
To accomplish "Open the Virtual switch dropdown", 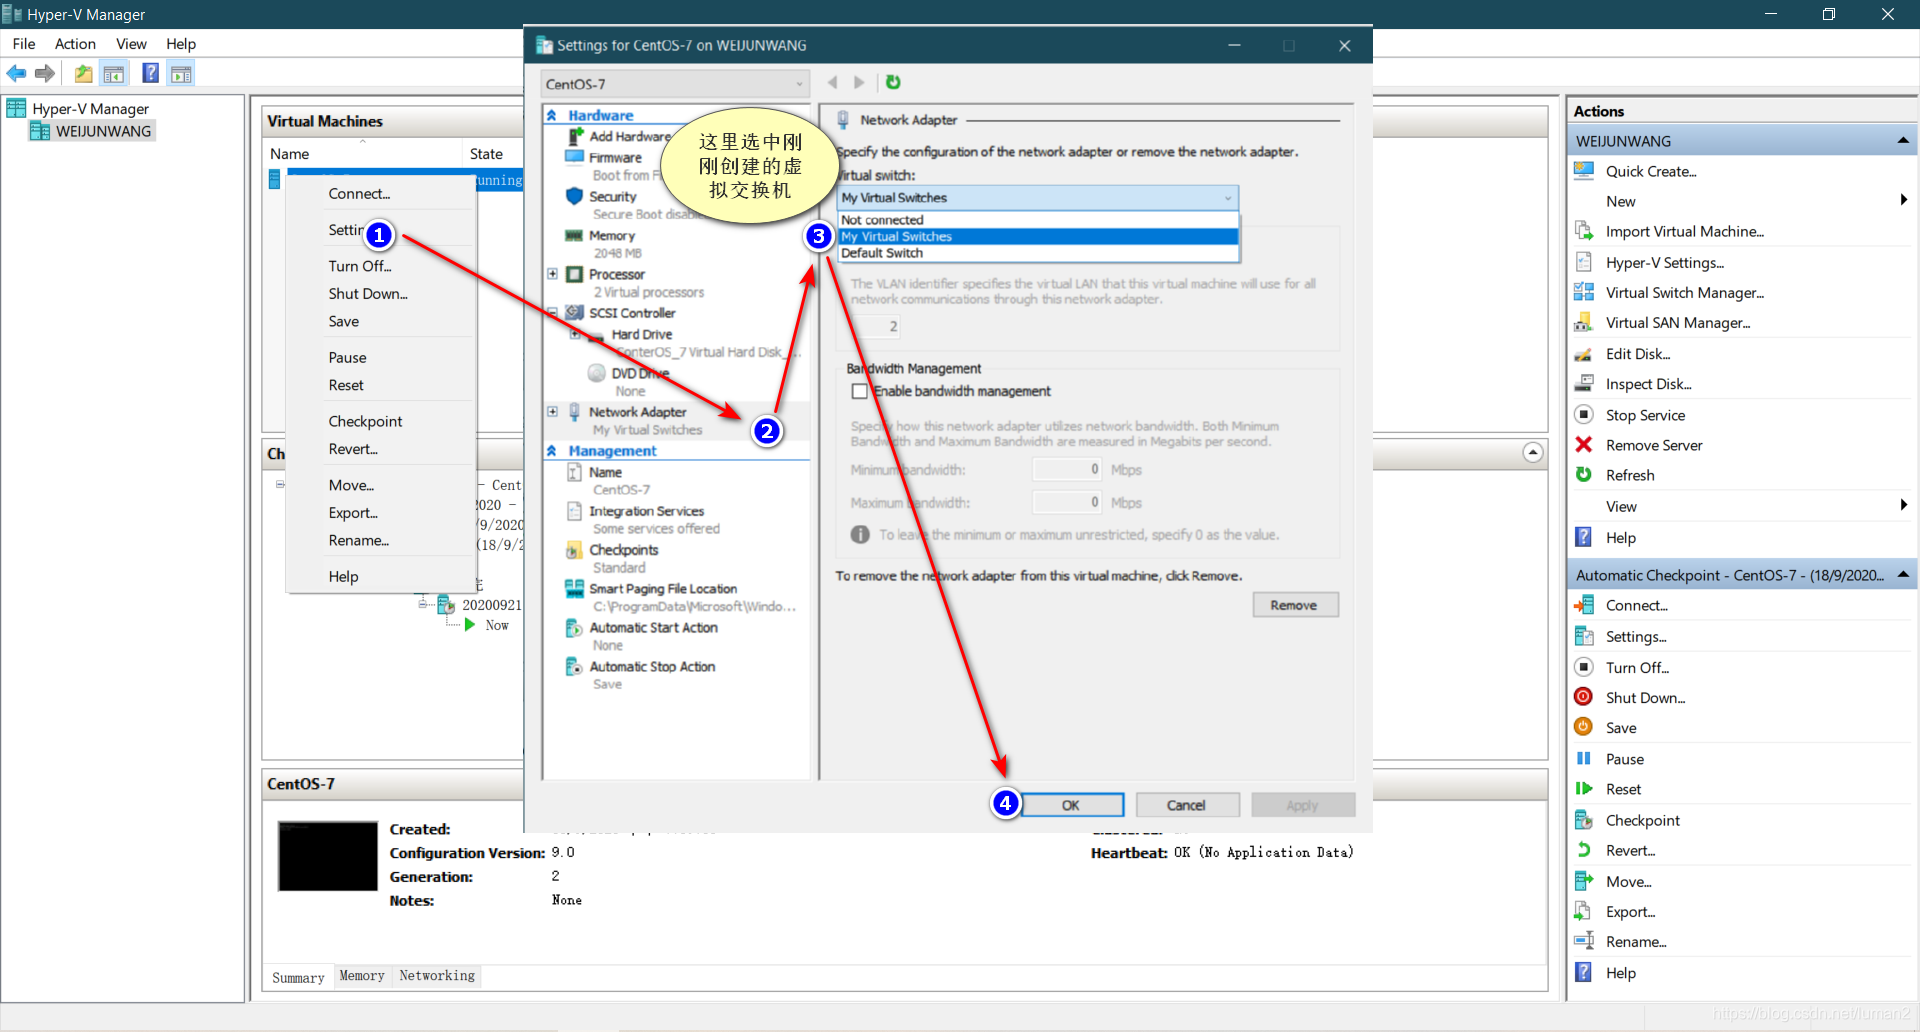I will (x=1038, y=198).
